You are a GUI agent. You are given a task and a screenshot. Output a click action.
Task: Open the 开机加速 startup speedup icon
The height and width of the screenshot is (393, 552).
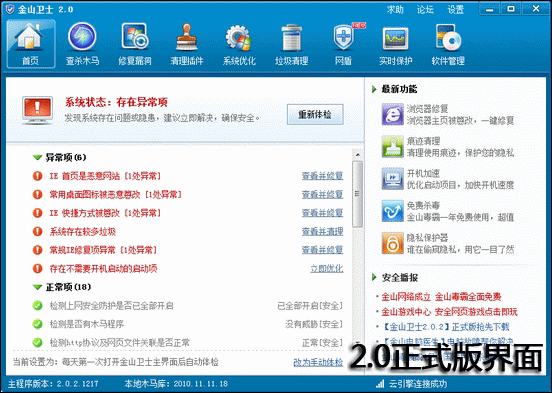[393, 179]
